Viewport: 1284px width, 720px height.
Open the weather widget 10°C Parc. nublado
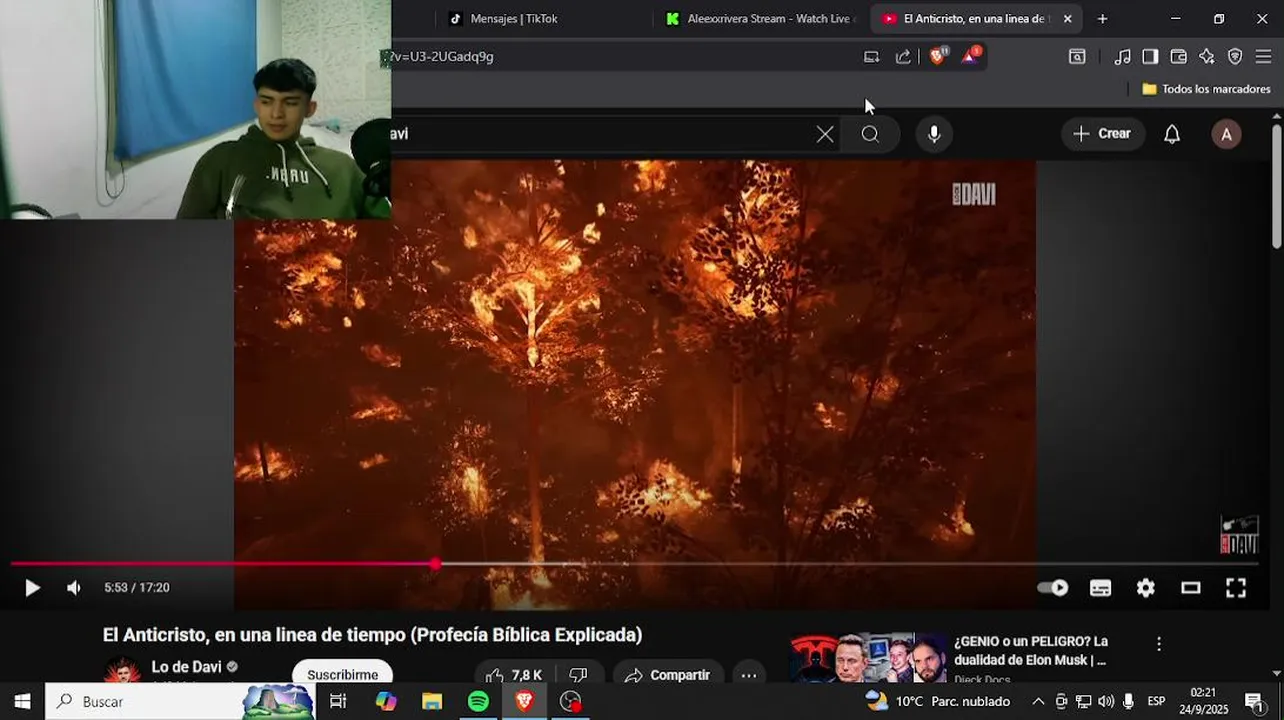coord(938,701)
